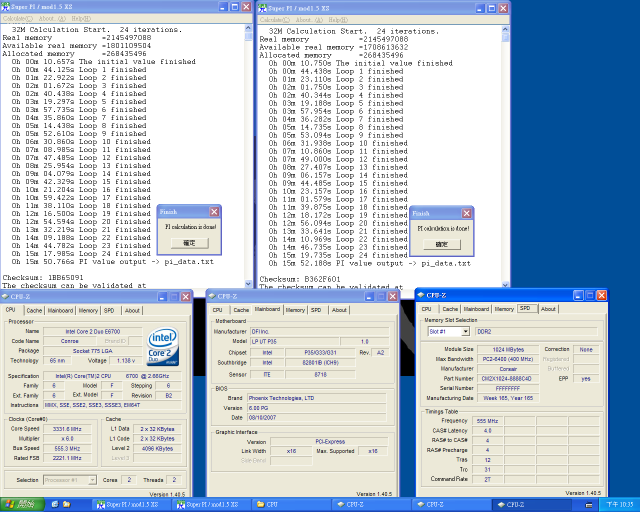
Task: Switch to CPU tab in SPD CPU-Z window
Action: coord(427,309)
